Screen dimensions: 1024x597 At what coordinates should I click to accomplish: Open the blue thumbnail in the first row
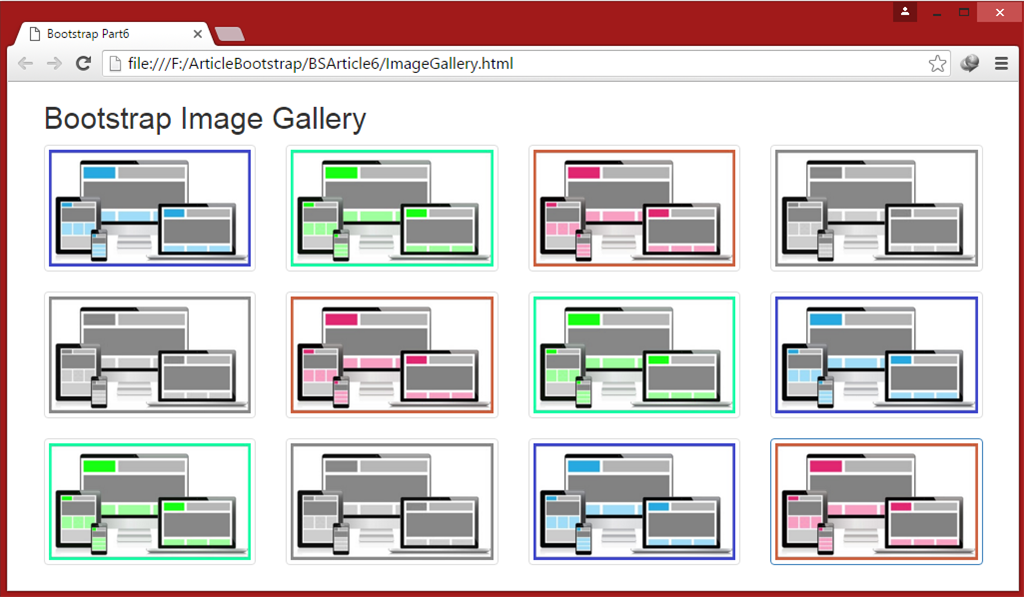(150, 208)
